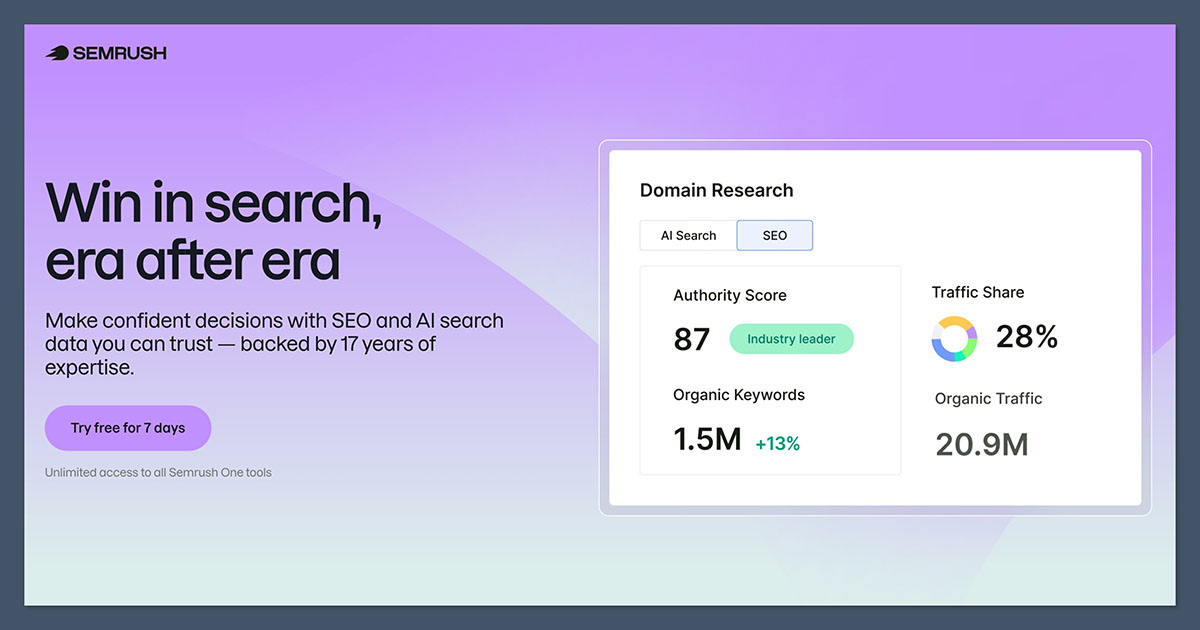Click the Semrush fireball logo icon

click(x=57, y=53)
